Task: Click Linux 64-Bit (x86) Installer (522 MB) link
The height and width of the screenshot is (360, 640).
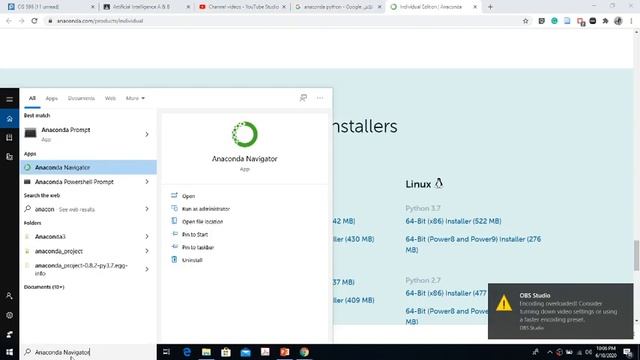Action: pos(453,221)
